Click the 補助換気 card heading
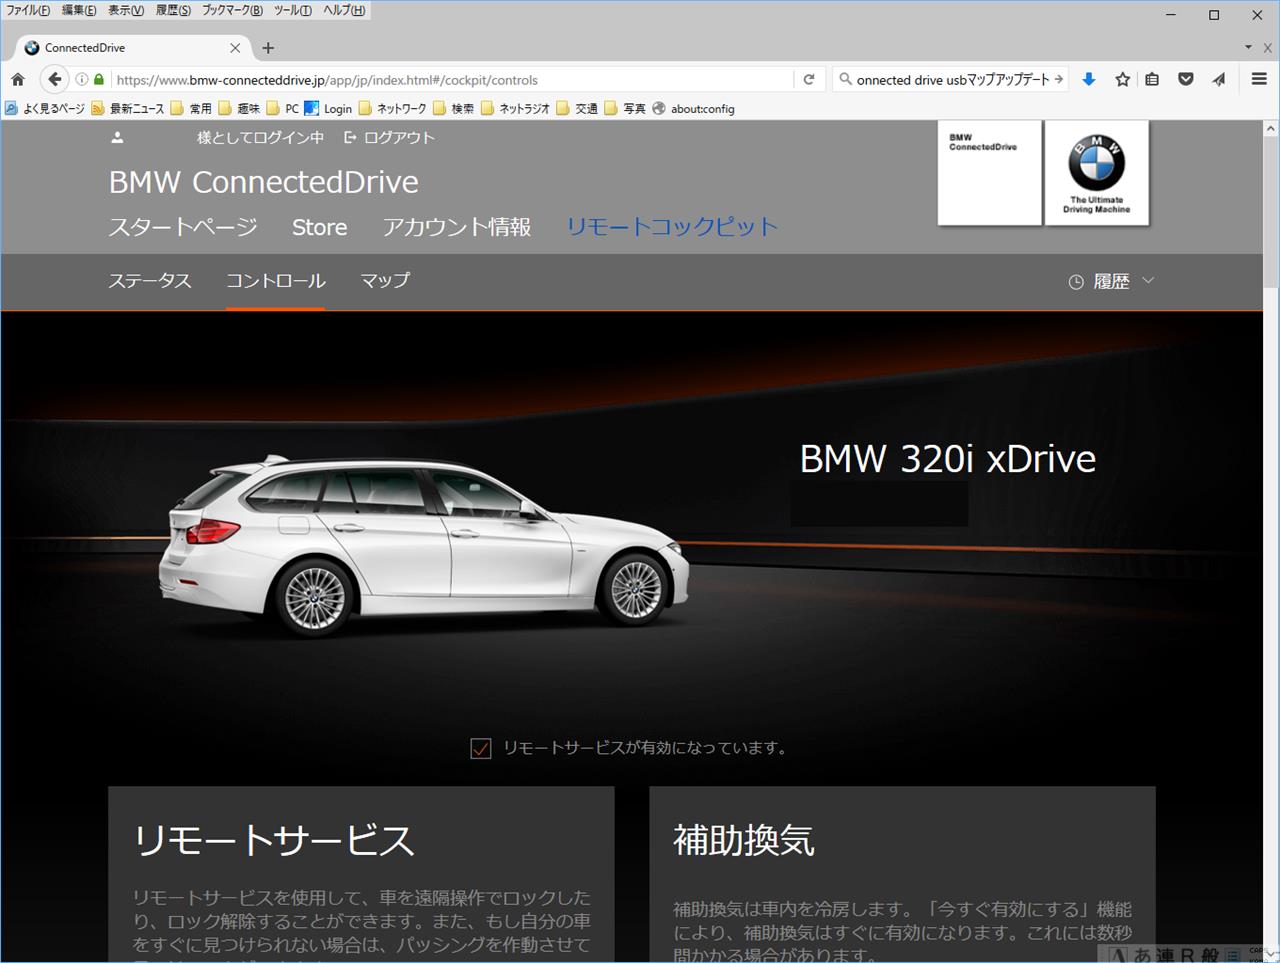Image resolution: width=1280 pixels, height=963 pixels. [x=744, y=840]
